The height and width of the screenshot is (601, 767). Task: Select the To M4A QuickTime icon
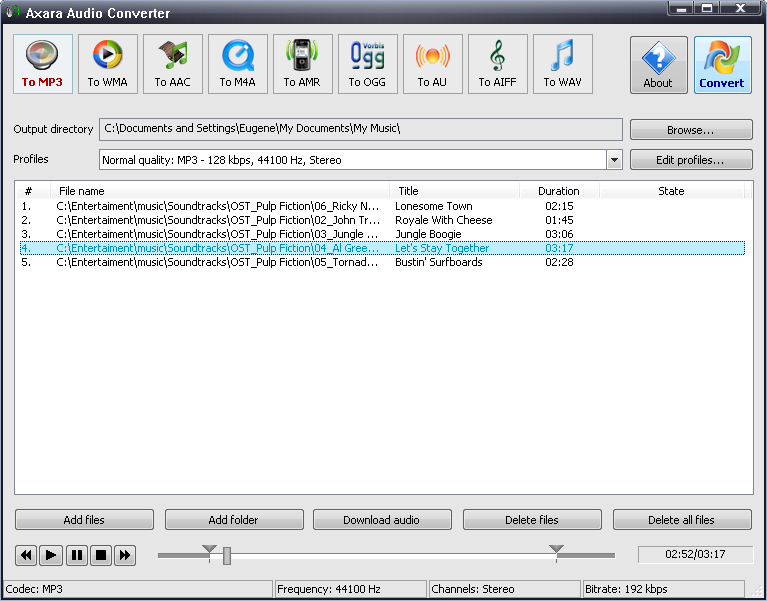(x=238, y=64)
